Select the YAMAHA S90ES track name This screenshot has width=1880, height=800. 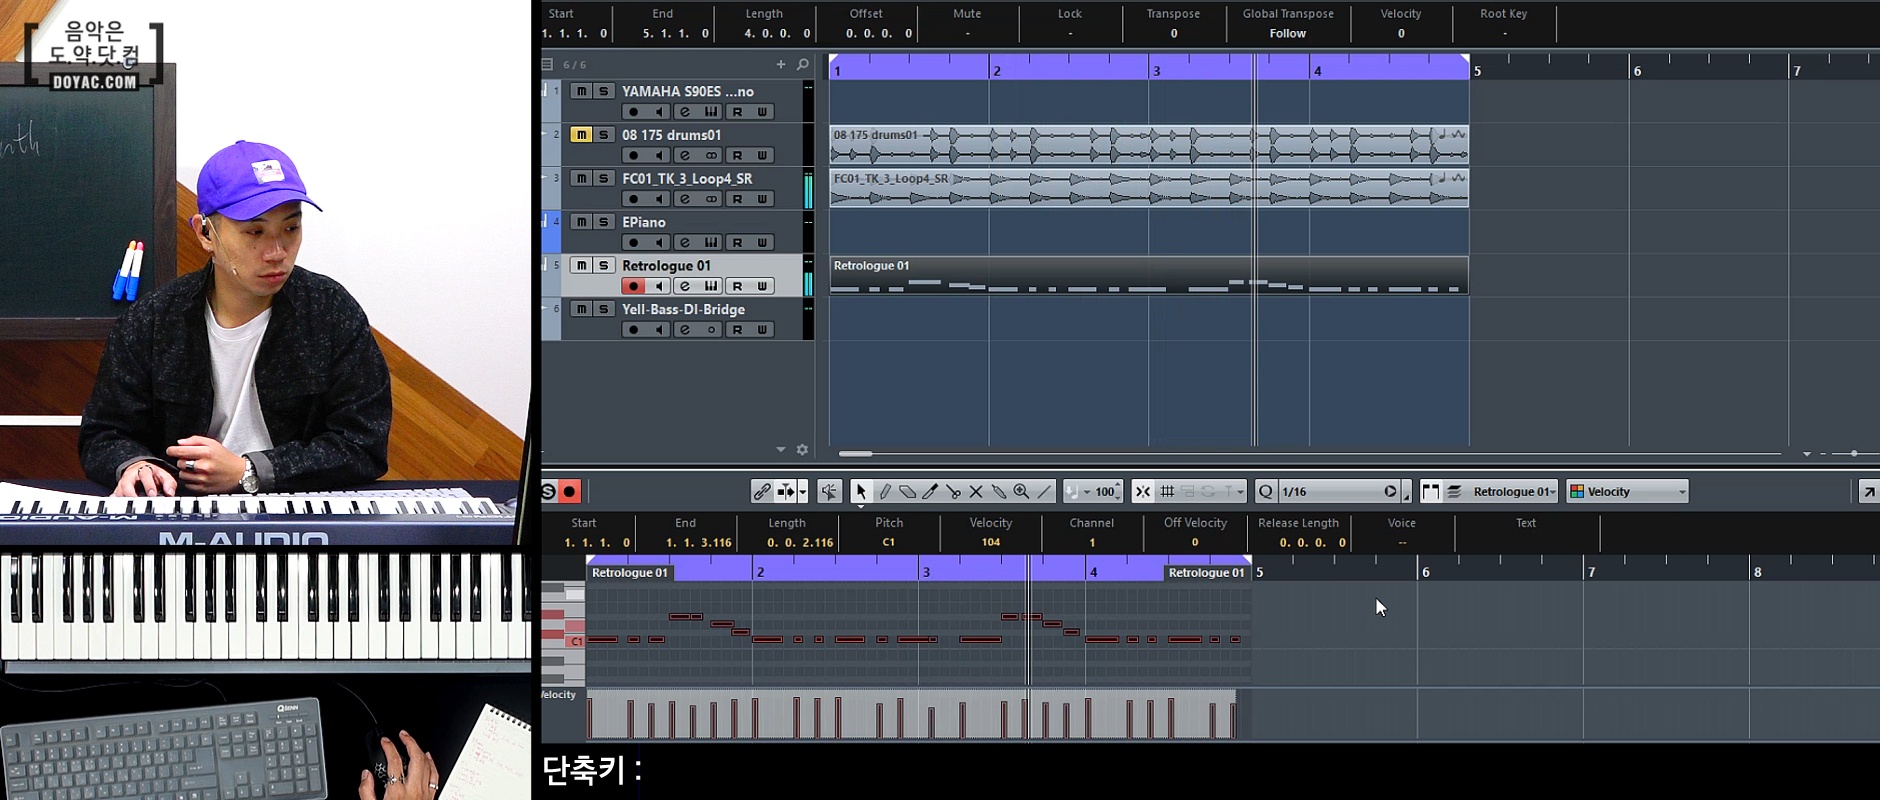click(x=687, y=91)
